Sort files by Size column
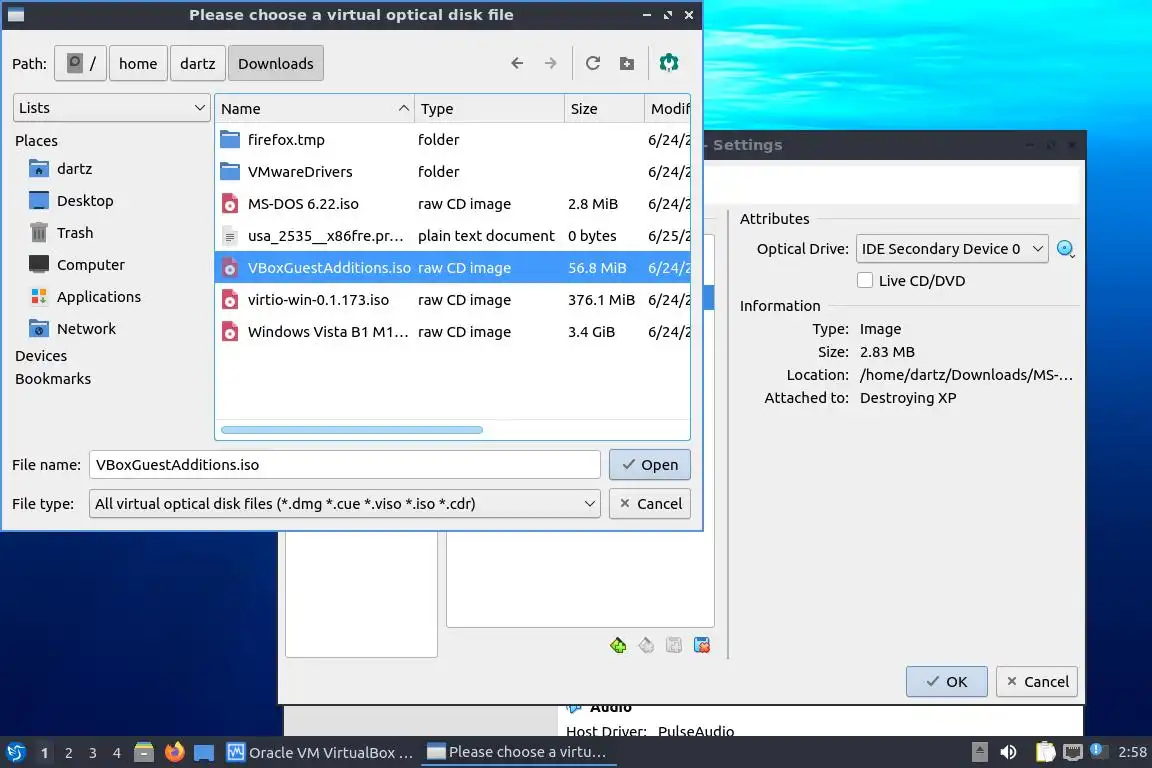1152x768 pixels. click(x=604, y=109)
